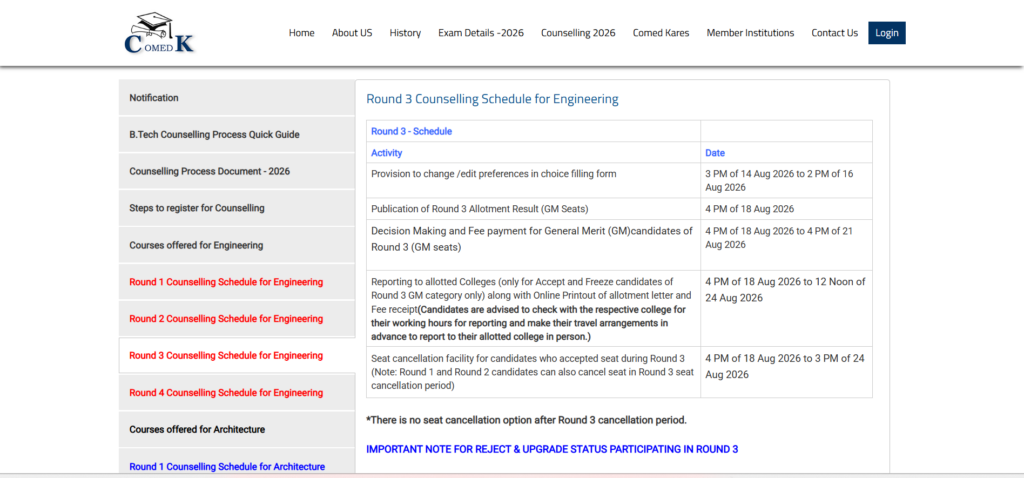
Task: Select Steps to register for Counselling
Action: 237,208
